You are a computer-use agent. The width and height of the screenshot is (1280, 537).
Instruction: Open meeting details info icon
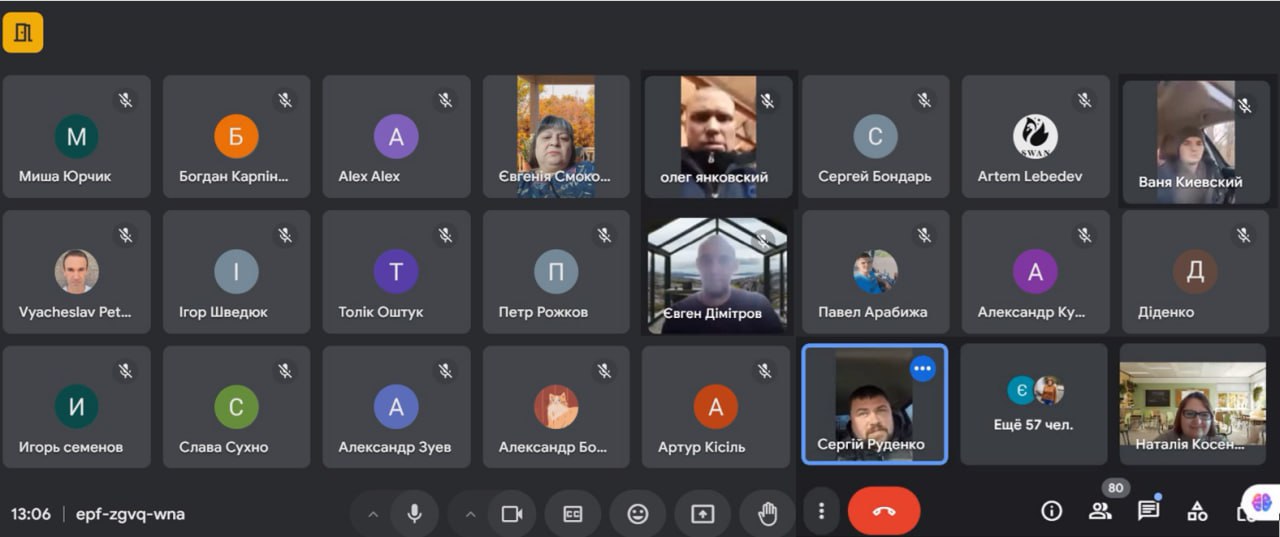(x=1051, y=511)
